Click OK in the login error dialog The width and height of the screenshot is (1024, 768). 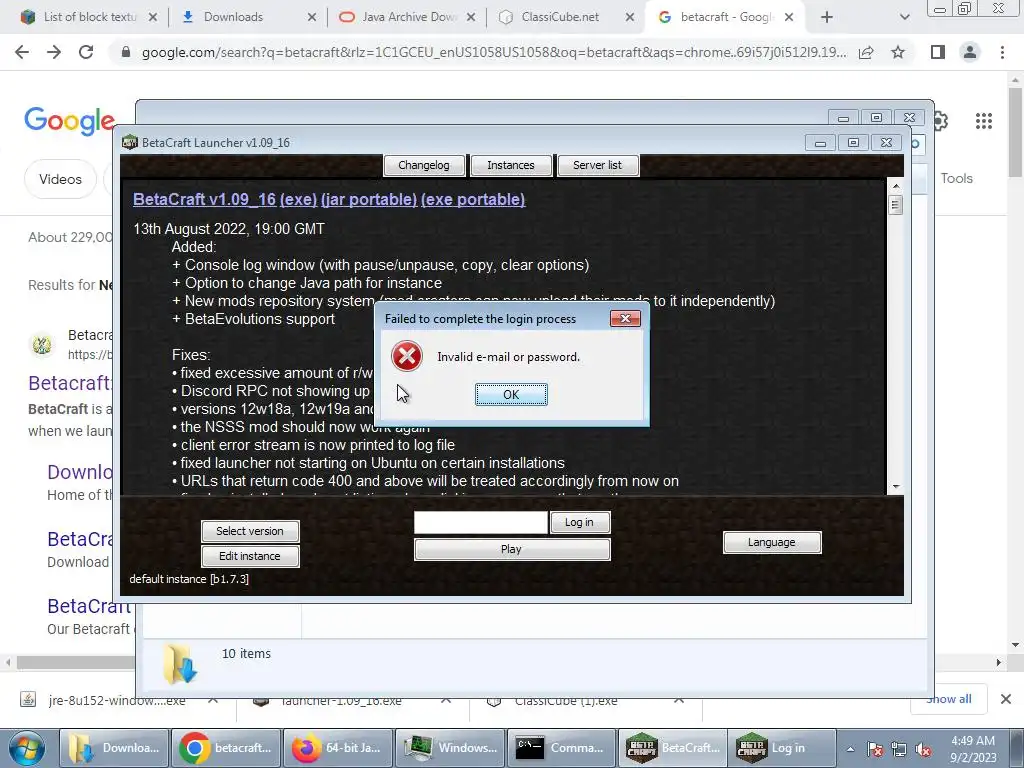[511, 394]
